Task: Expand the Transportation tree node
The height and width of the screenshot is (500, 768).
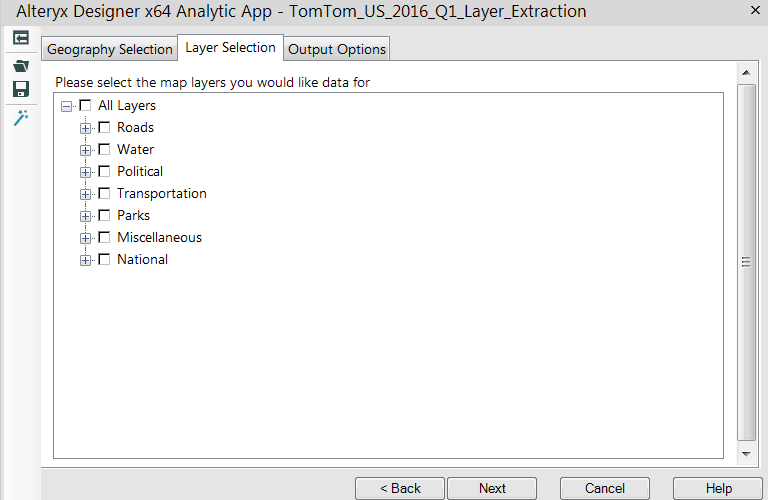Action: (x=85, y=194)
